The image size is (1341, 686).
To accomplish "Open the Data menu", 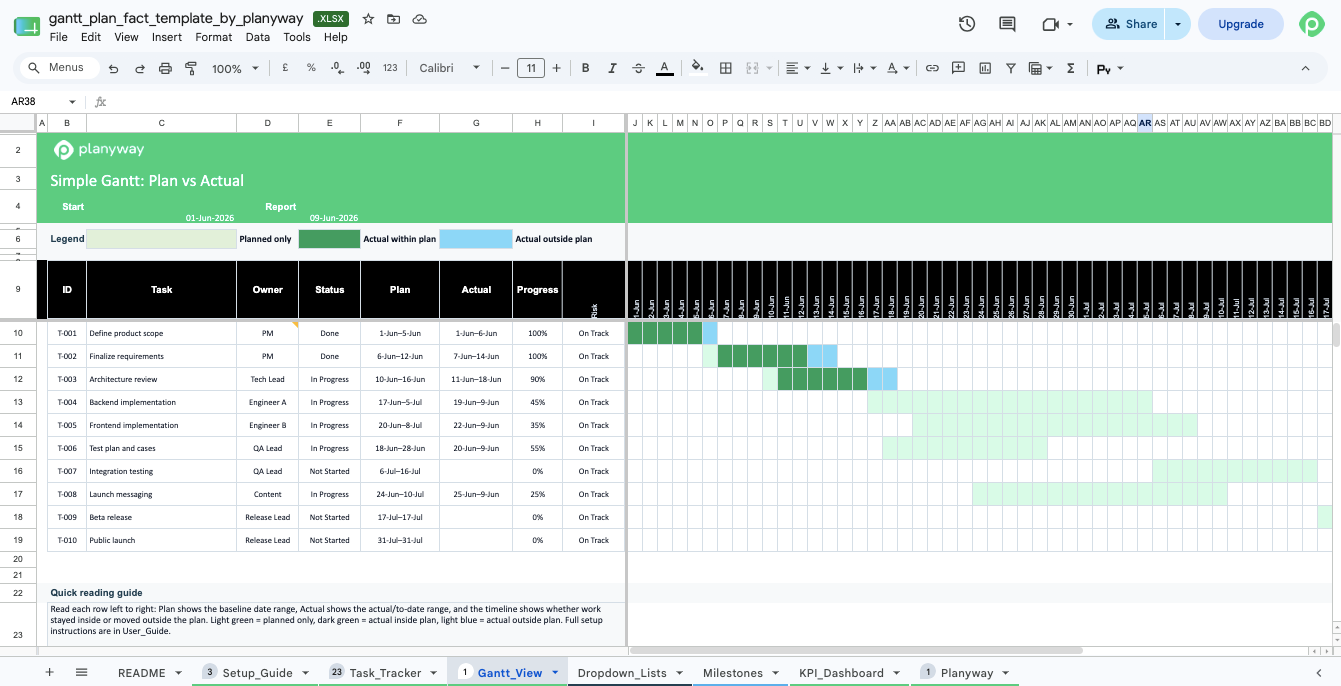I will [258, 37].
